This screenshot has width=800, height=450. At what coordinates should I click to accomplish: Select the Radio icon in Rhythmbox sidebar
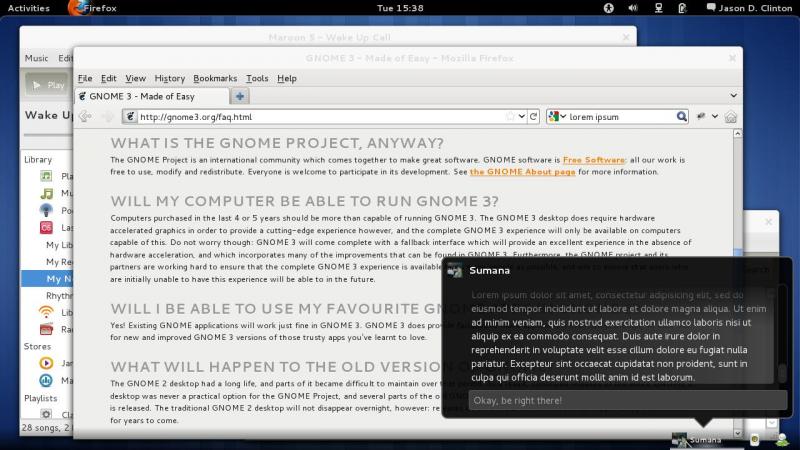46,329
